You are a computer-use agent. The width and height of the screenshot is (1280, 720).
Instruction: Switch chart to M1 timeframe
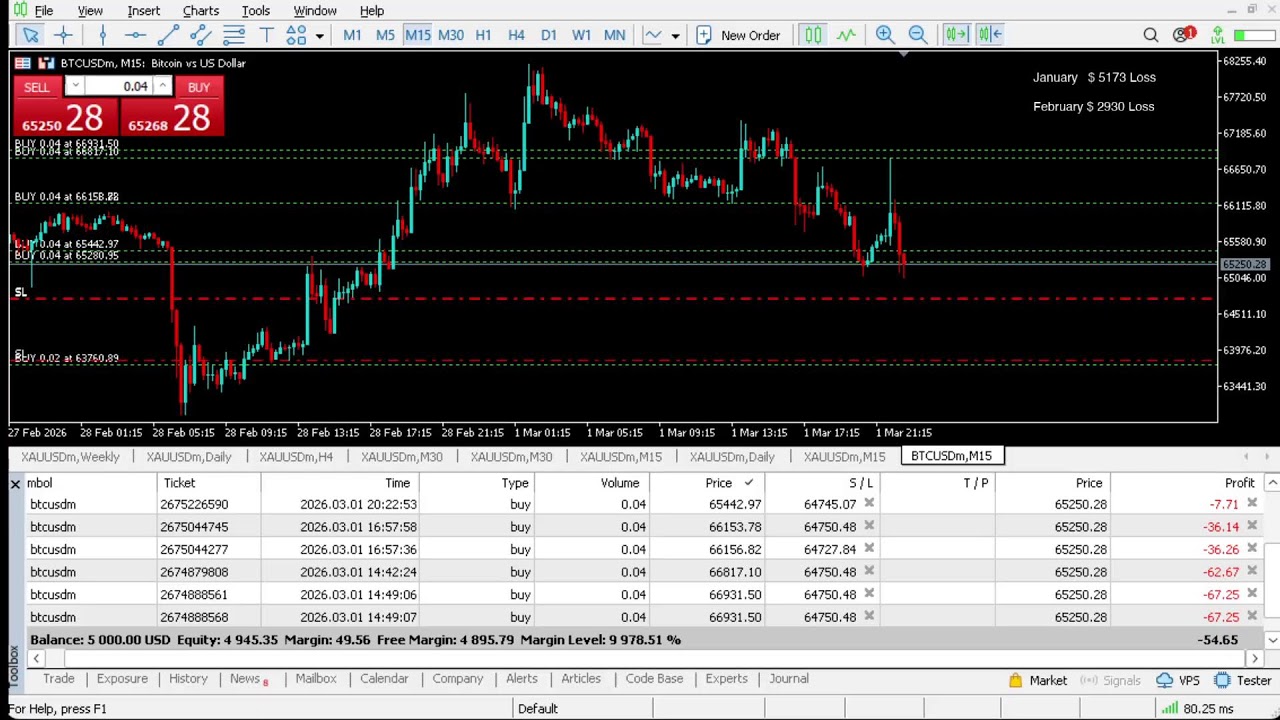coord(352,35)
